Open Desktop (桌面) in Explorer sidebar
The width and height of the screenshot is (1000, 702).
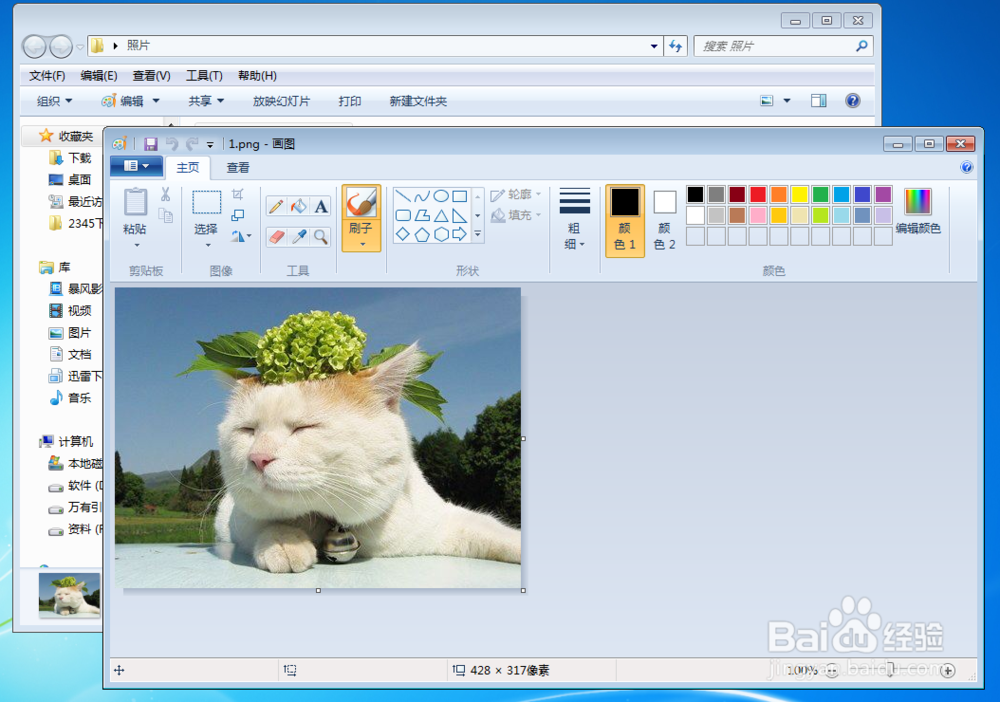pos(71,180)
